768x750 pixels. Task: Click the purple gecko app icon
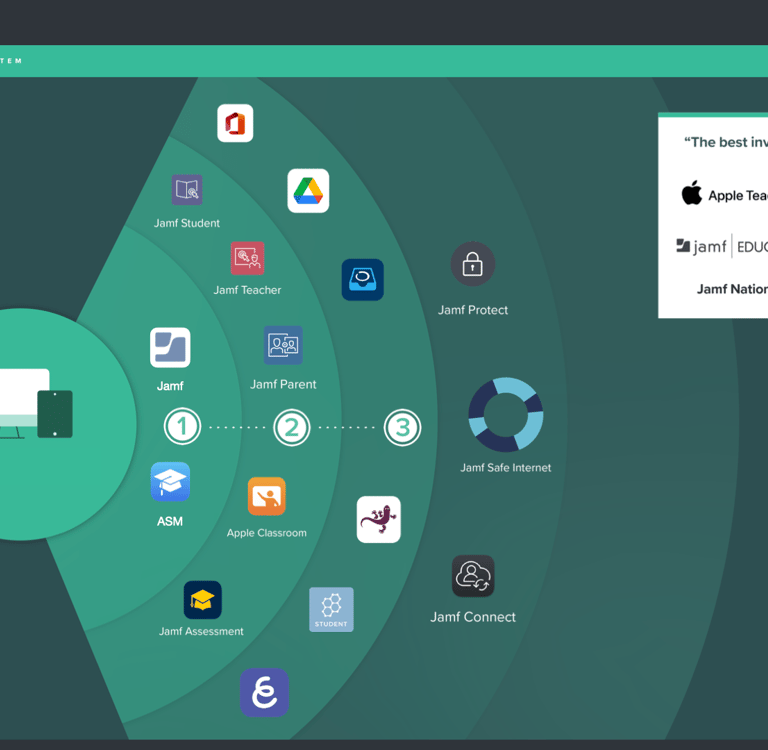pos(379,519)
